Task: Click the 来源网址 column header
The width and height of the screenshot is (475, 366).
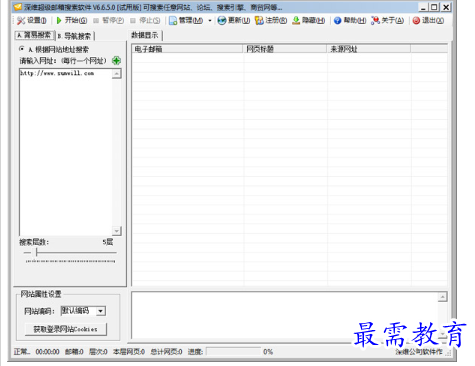Action: pyautogui.click(x=369, y=49)
